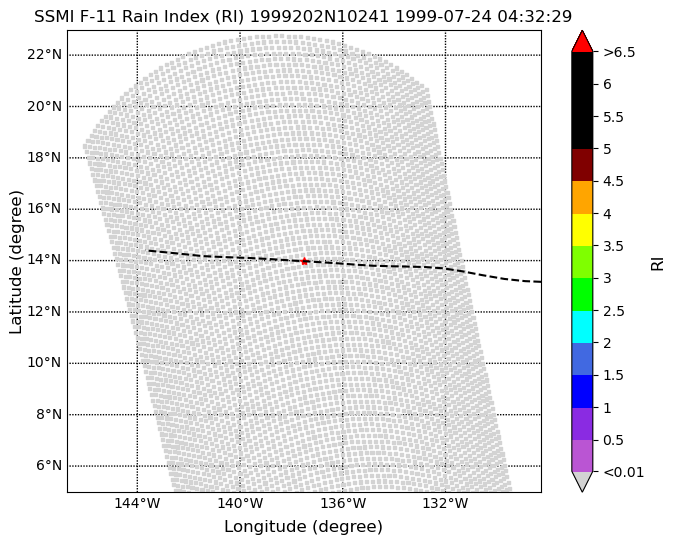Click the '132°W' longitude tick label

[x=445, y=503]
